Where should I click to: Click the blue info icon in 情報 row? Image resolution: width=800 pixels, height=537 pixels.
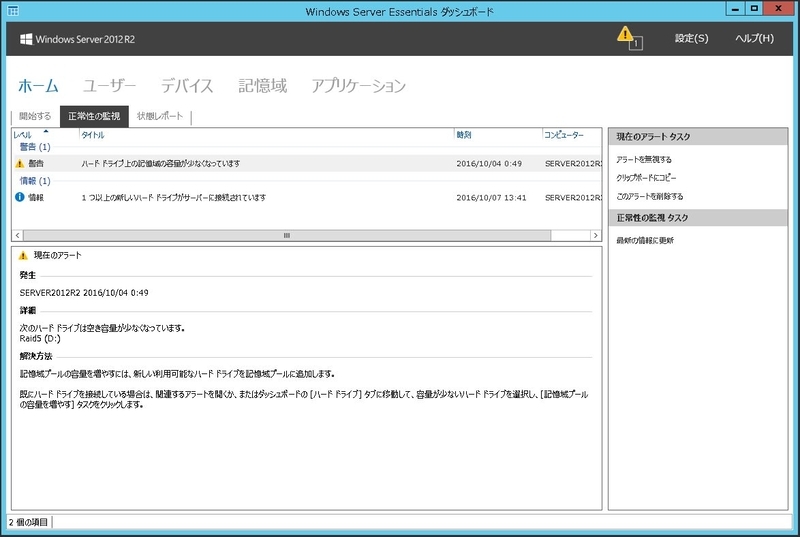[19, 197]
